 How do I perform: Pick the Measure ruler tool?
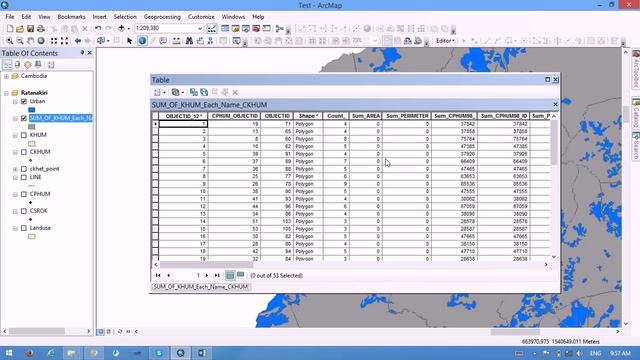176,41
